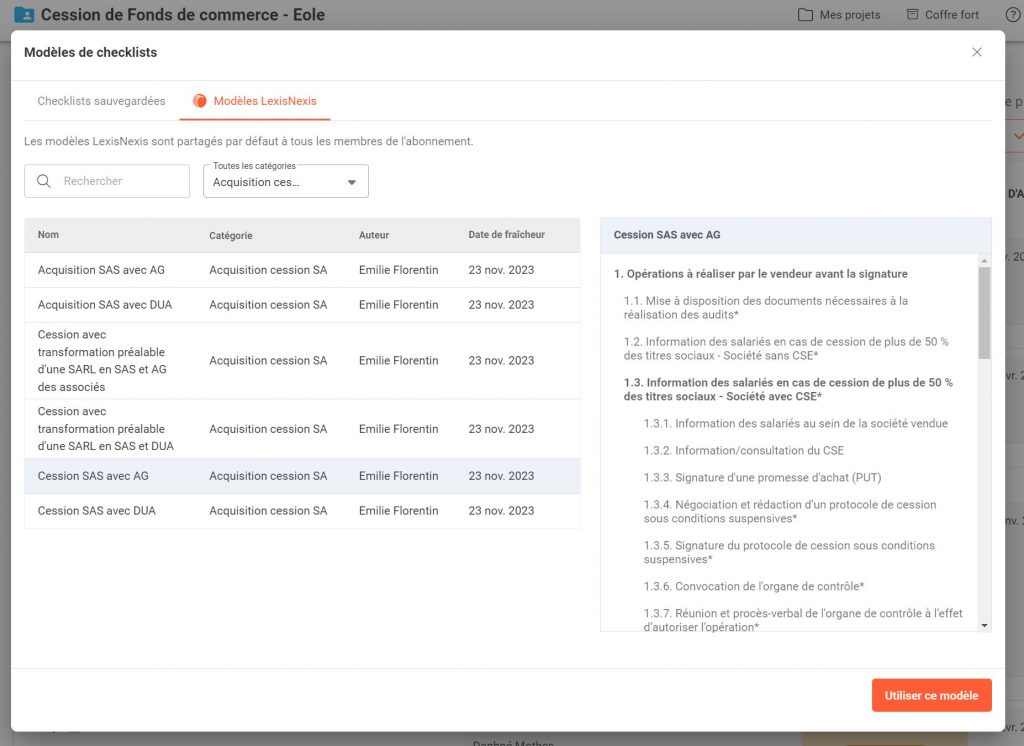Click item 1.1 Mise à disposition des documents

click(765, 308)
